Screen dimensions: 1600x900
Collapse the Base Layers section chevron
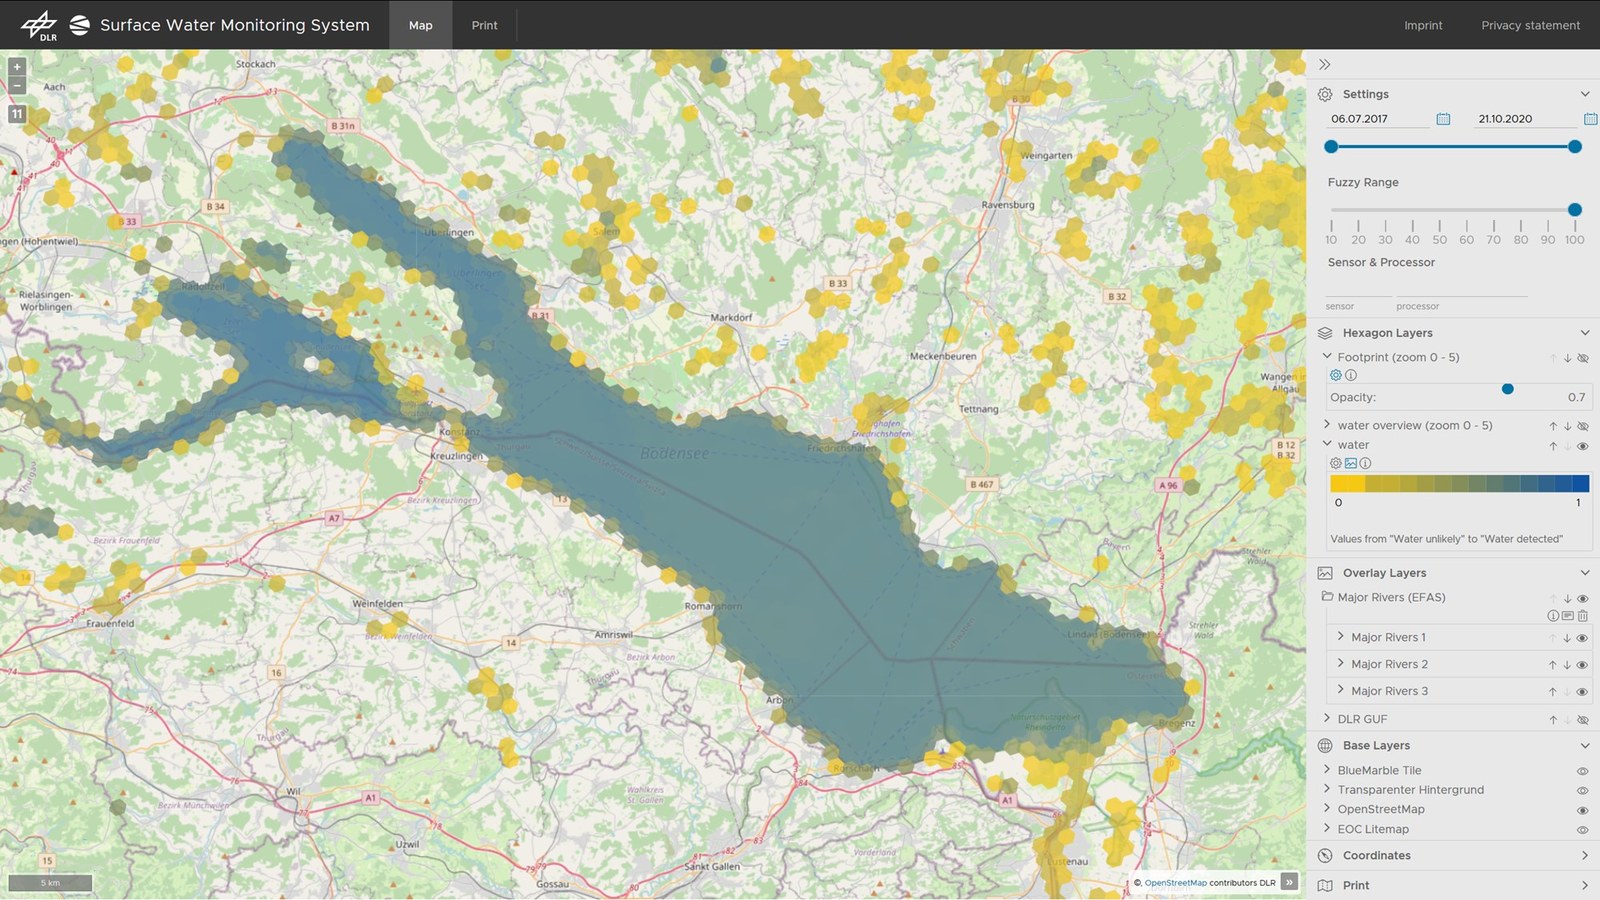[x=1585, y=745]
